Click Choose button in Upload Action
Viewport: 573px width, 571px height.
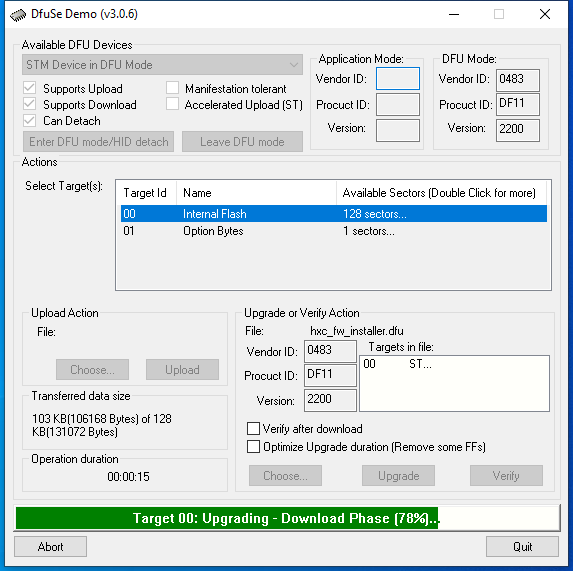pos(92,369)
